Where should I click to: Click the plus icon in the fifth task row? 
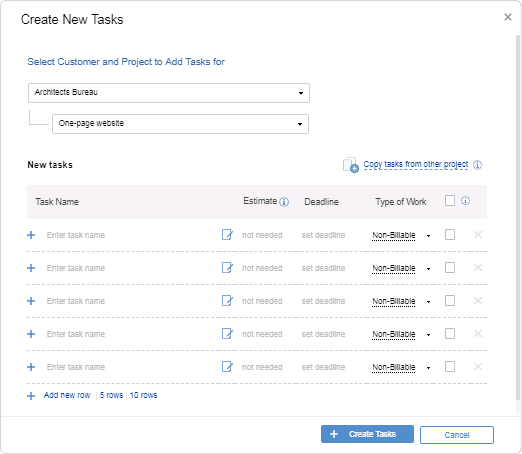coord(31,367)
